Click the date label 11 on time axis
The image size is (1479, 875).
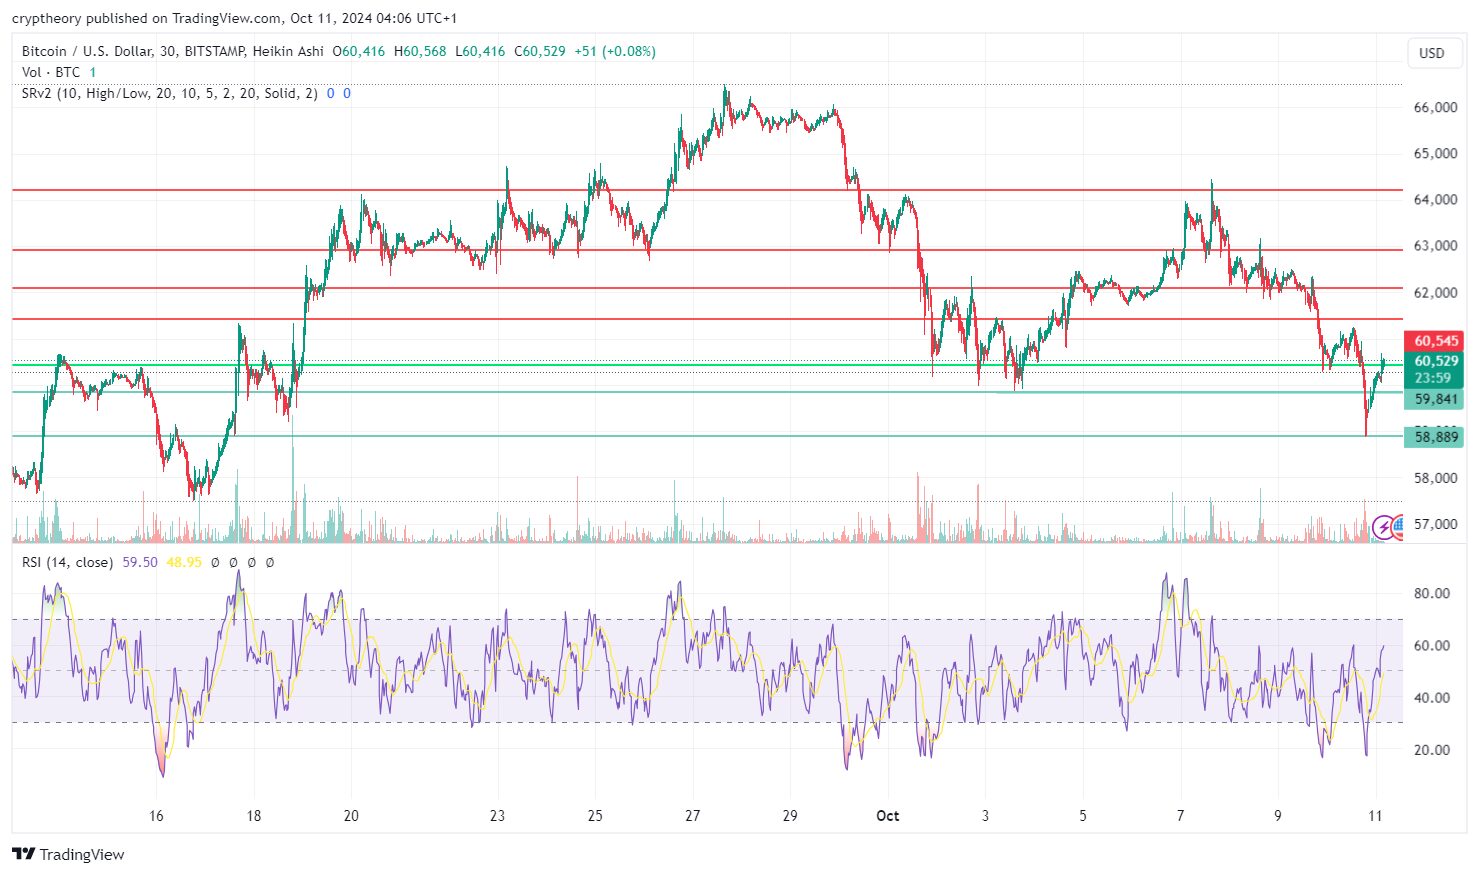(1375, 816)
